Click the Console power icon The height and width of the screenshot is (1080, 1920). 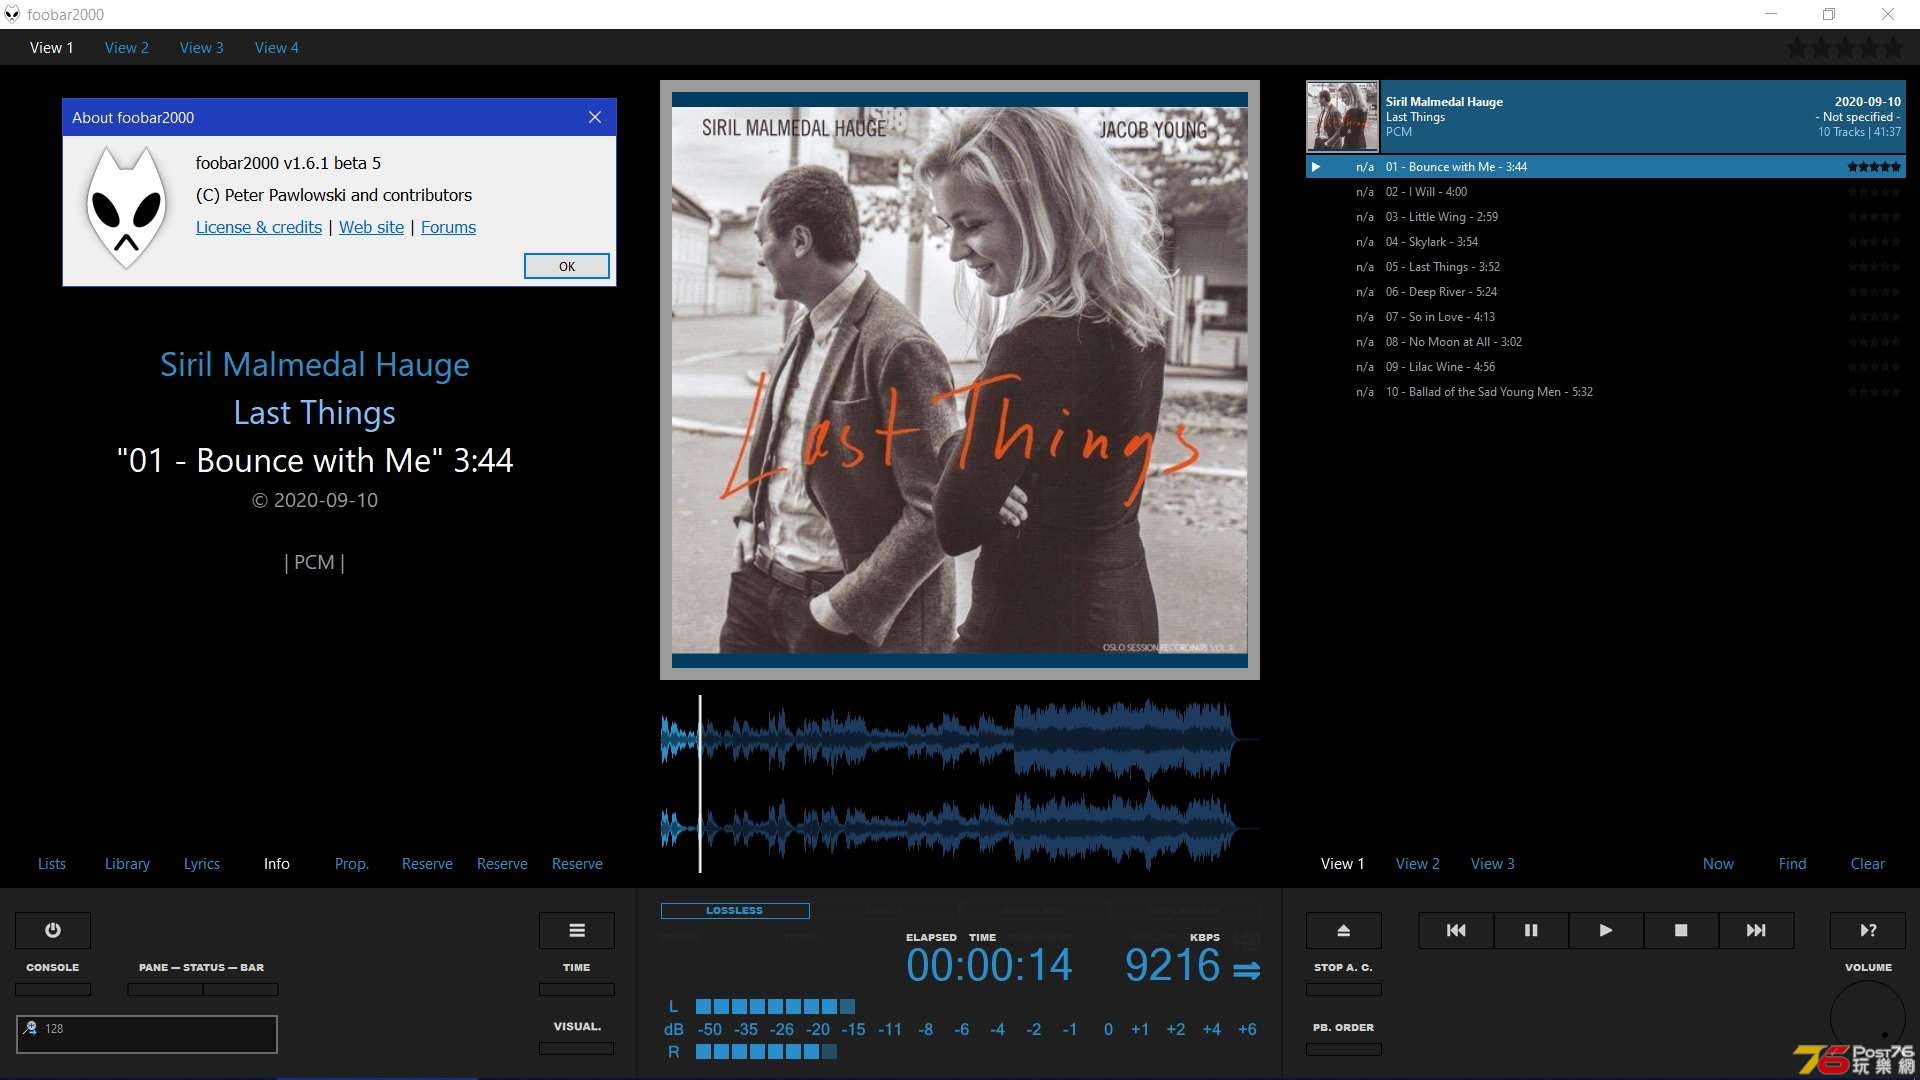53,930
